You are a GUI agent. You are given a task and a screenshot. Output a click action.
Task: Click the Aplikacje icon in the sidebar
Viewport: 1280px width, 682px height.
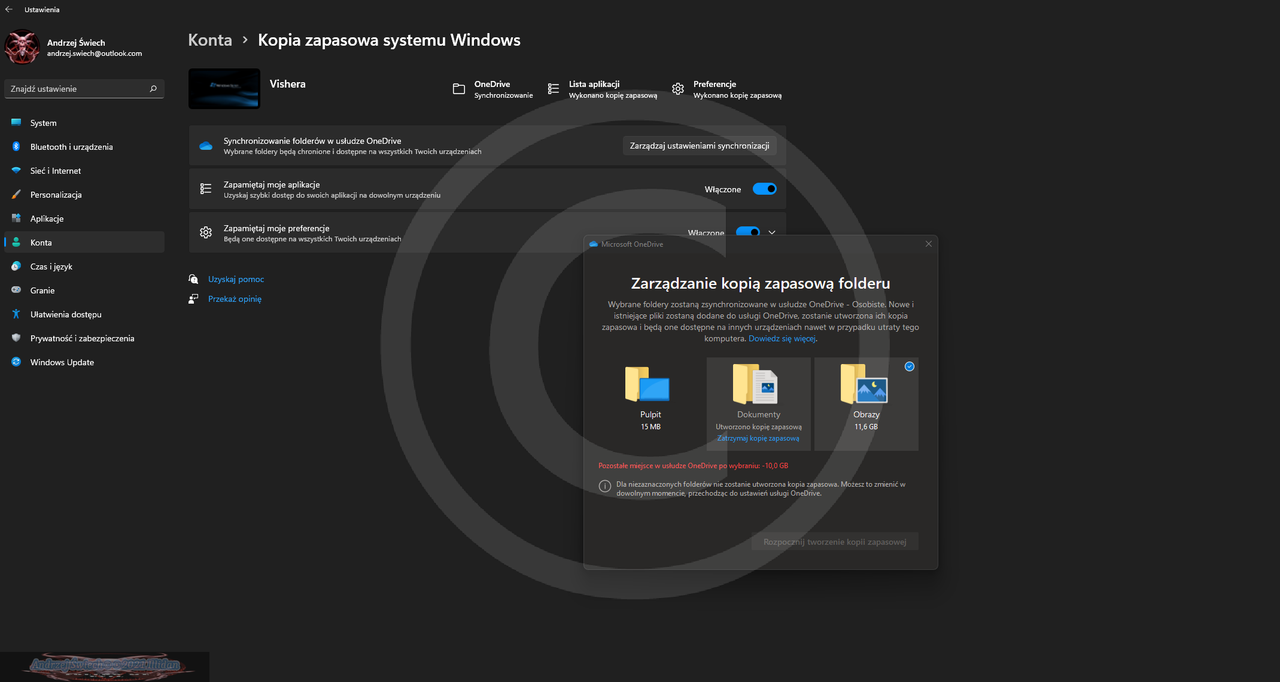pos(16,219)
